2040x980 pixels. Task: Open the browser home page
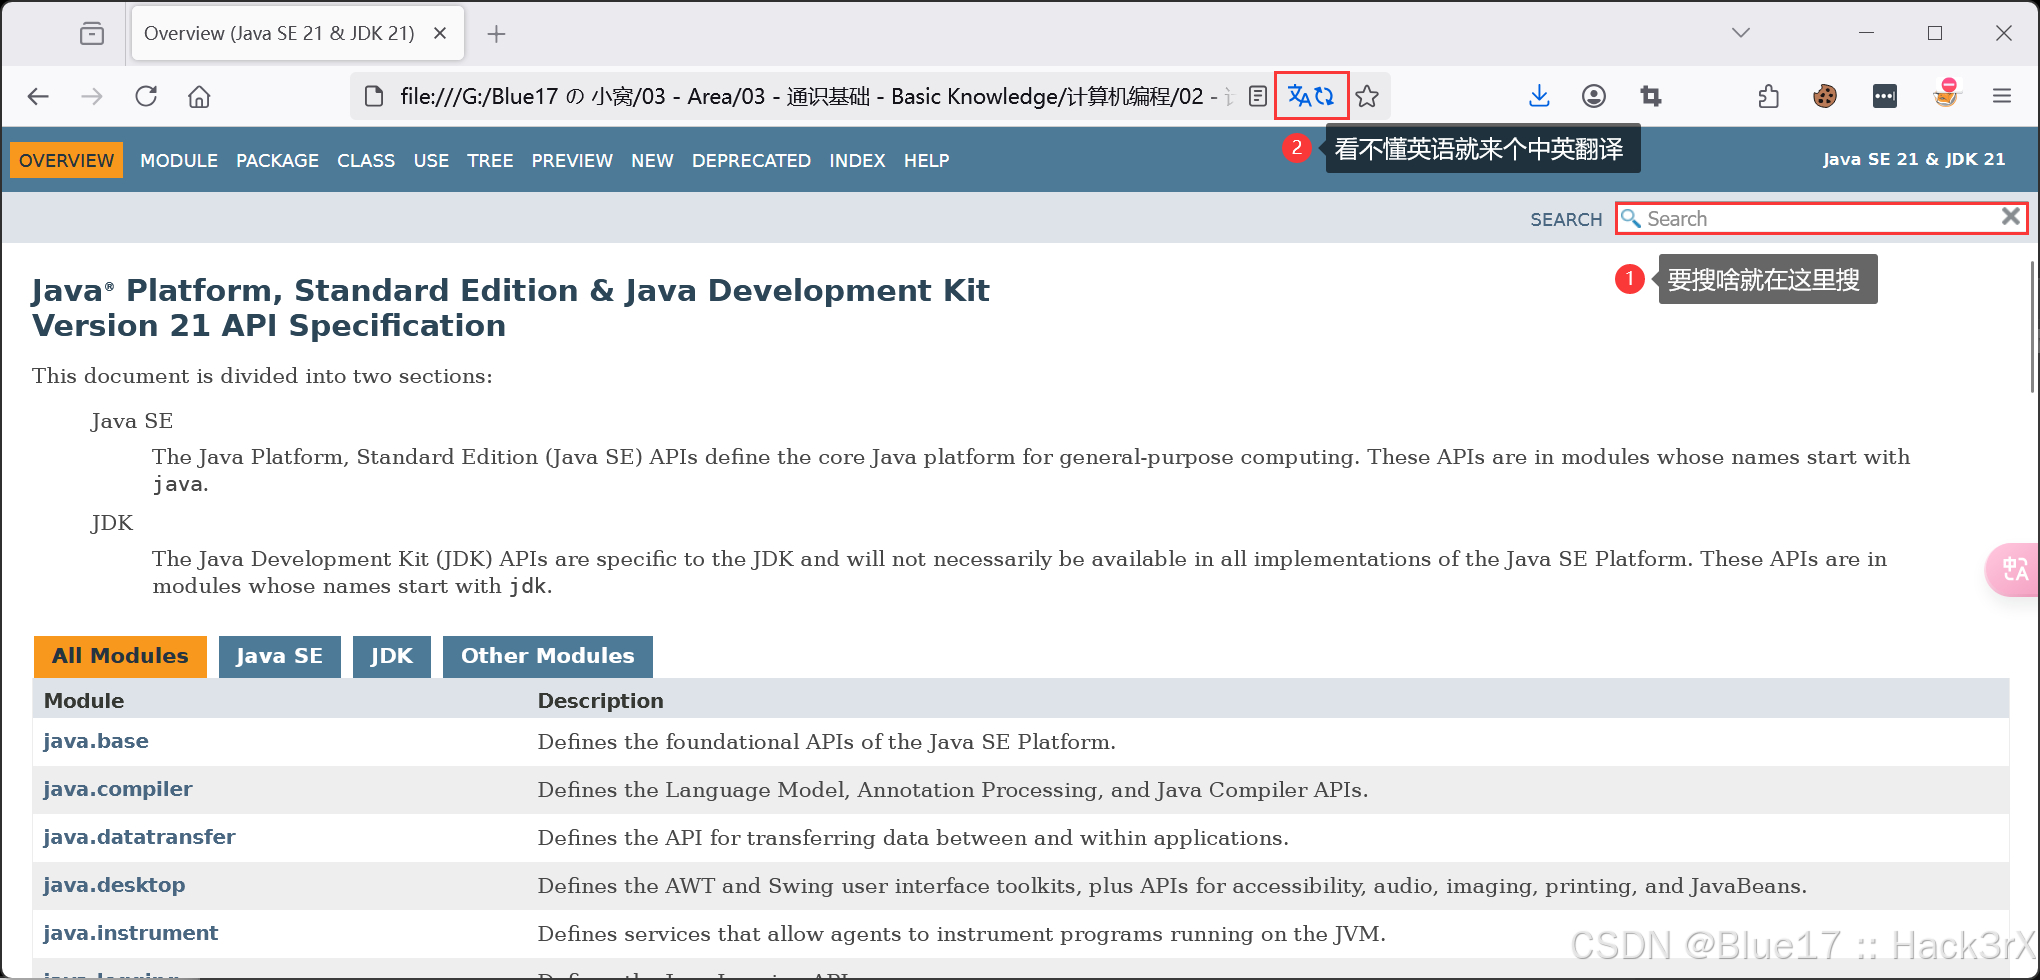tap(199, 96)
